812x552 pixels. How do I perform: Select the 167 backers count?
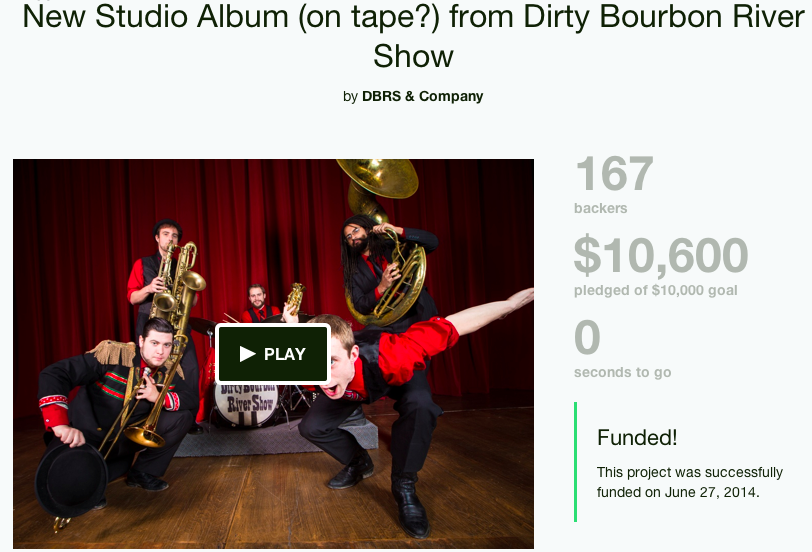coord(614,173)
